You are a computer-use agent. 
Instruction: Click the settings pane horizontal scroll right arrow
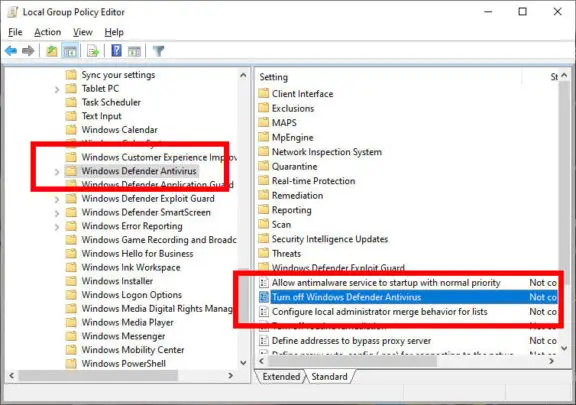[x=551, y=361]
